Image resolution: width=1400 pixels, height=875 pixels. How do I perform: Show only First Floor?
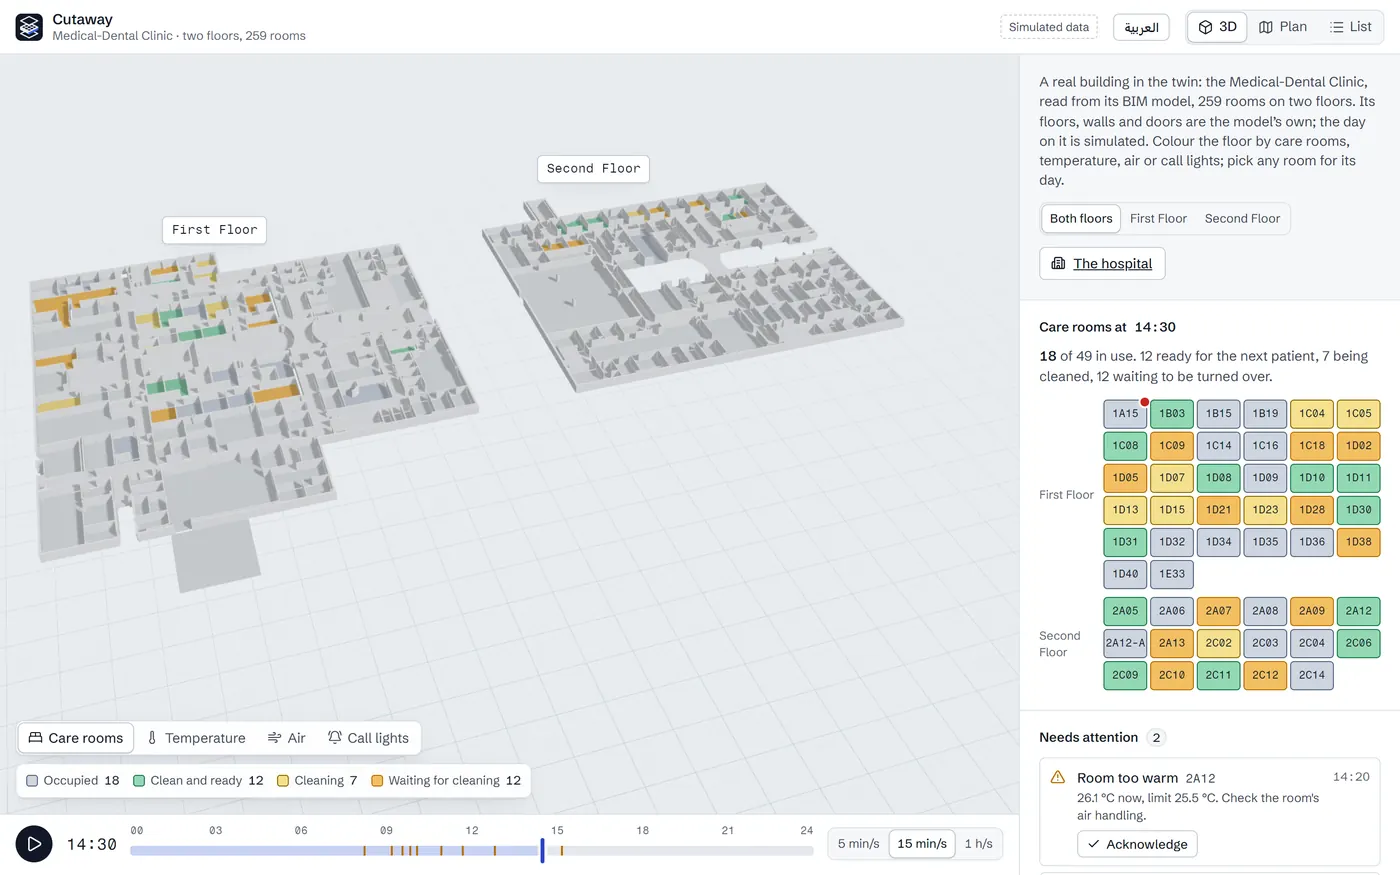[x=1158, y=218]
